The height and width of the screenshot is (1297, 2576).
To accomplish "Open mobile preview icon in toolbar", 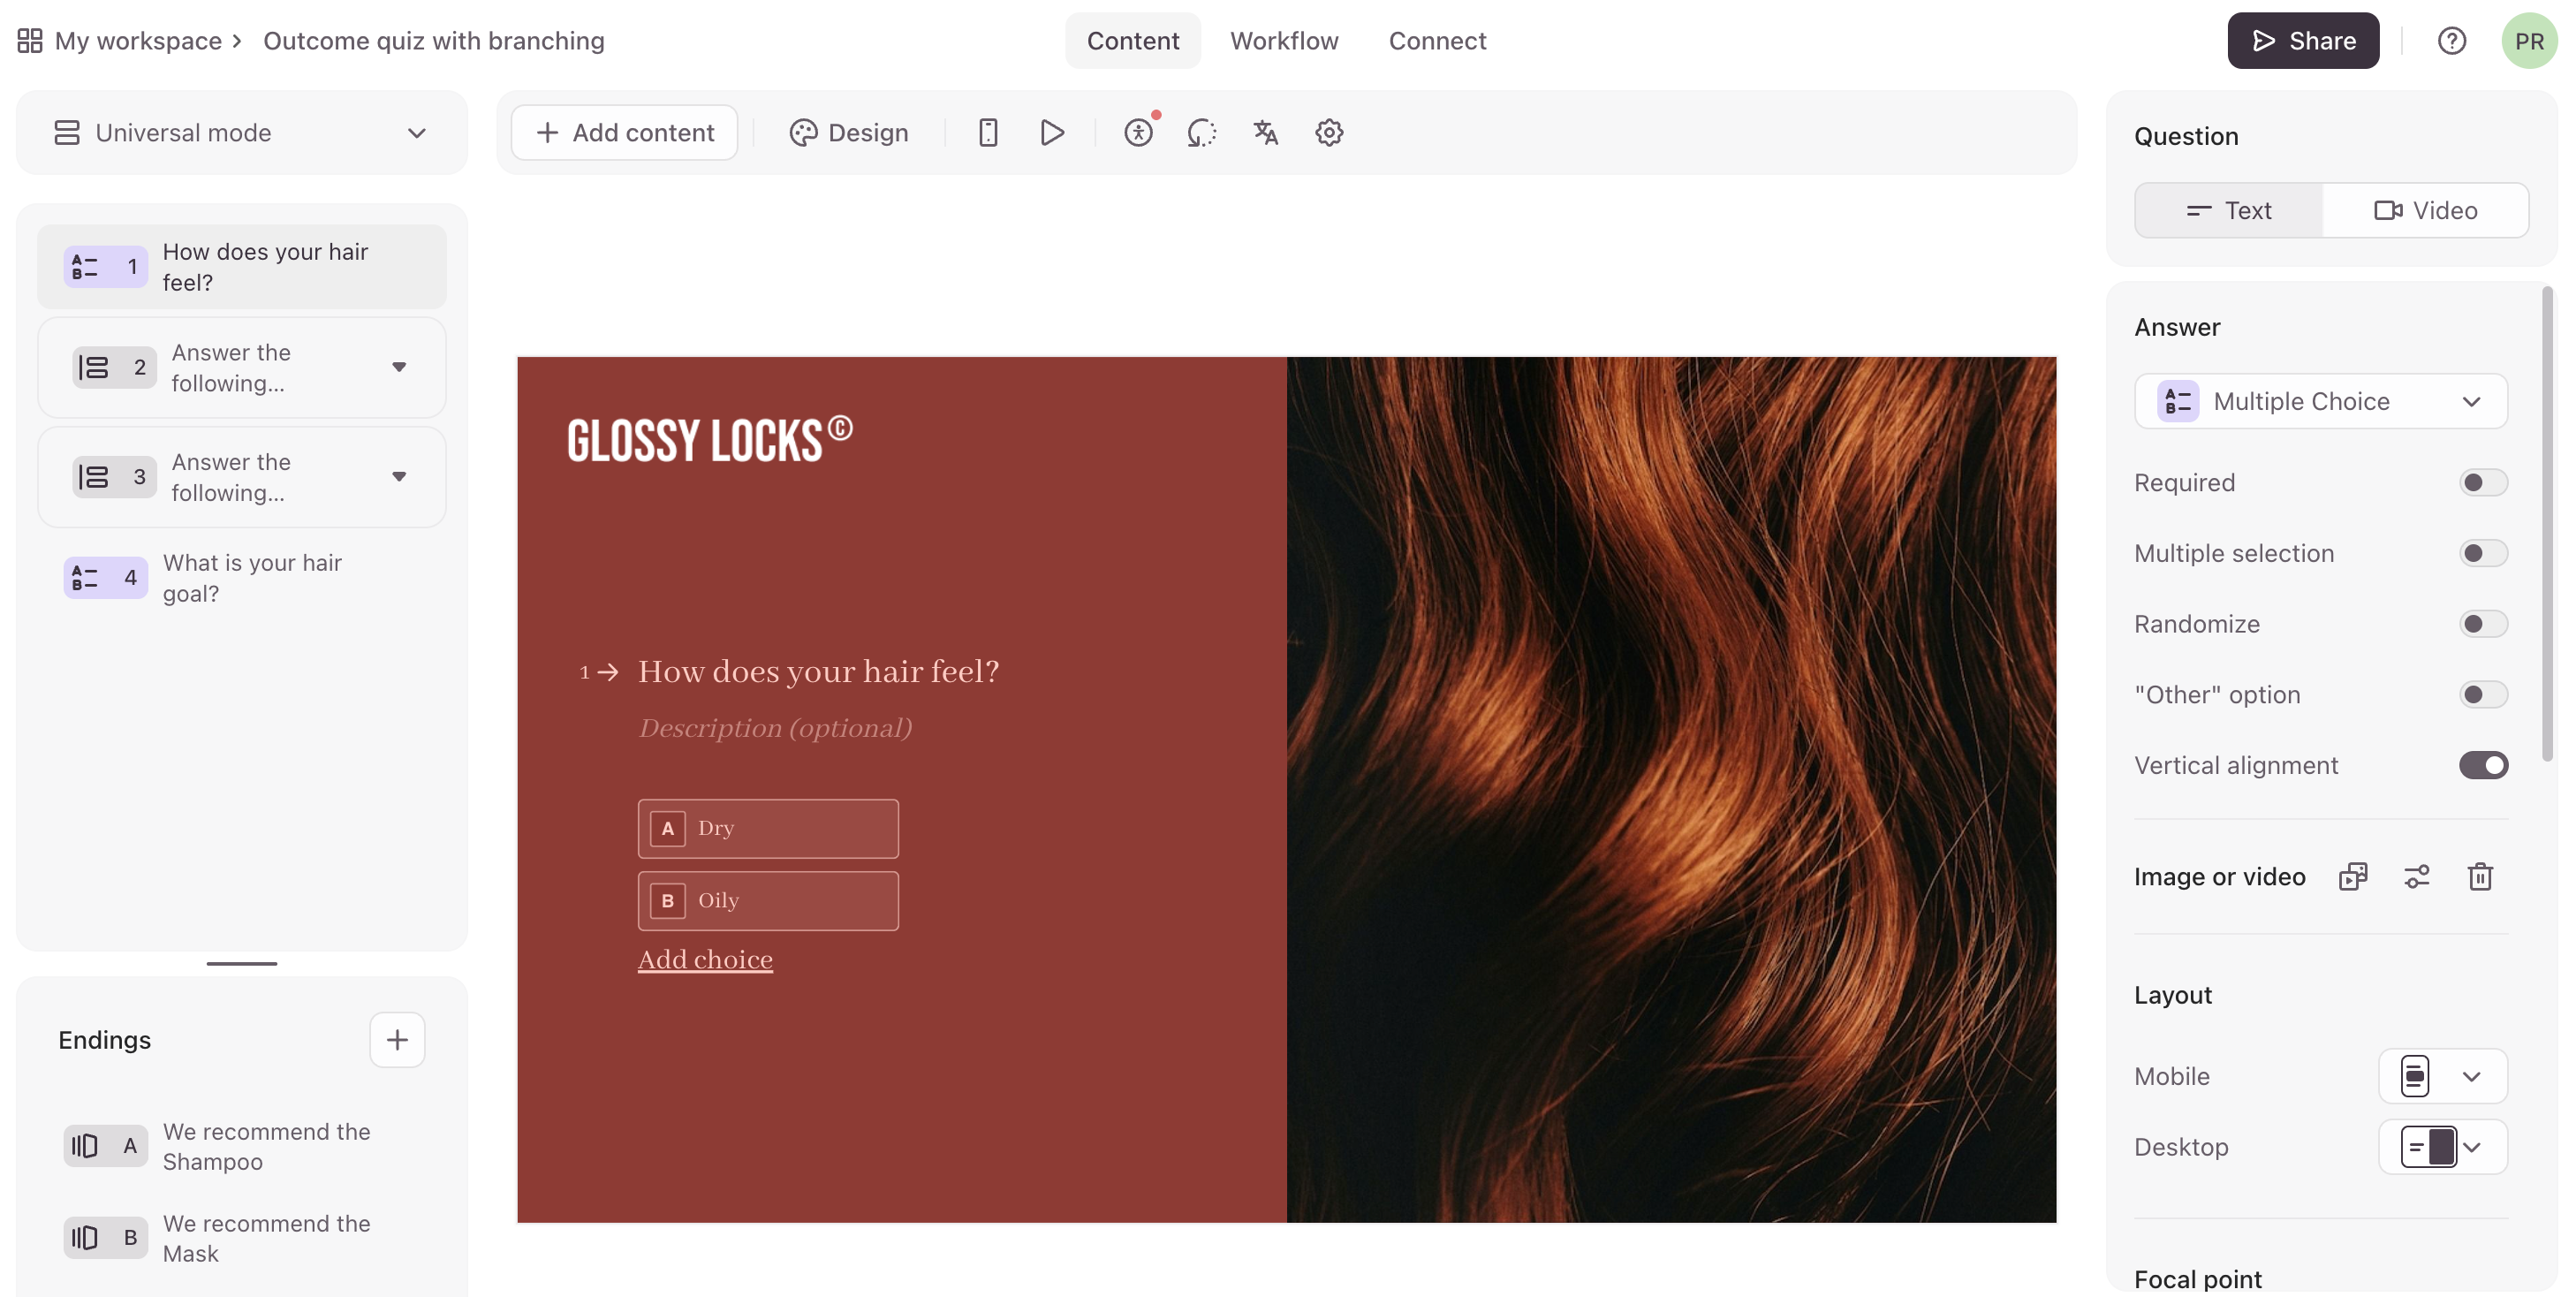I will click(x=988, y=133).
